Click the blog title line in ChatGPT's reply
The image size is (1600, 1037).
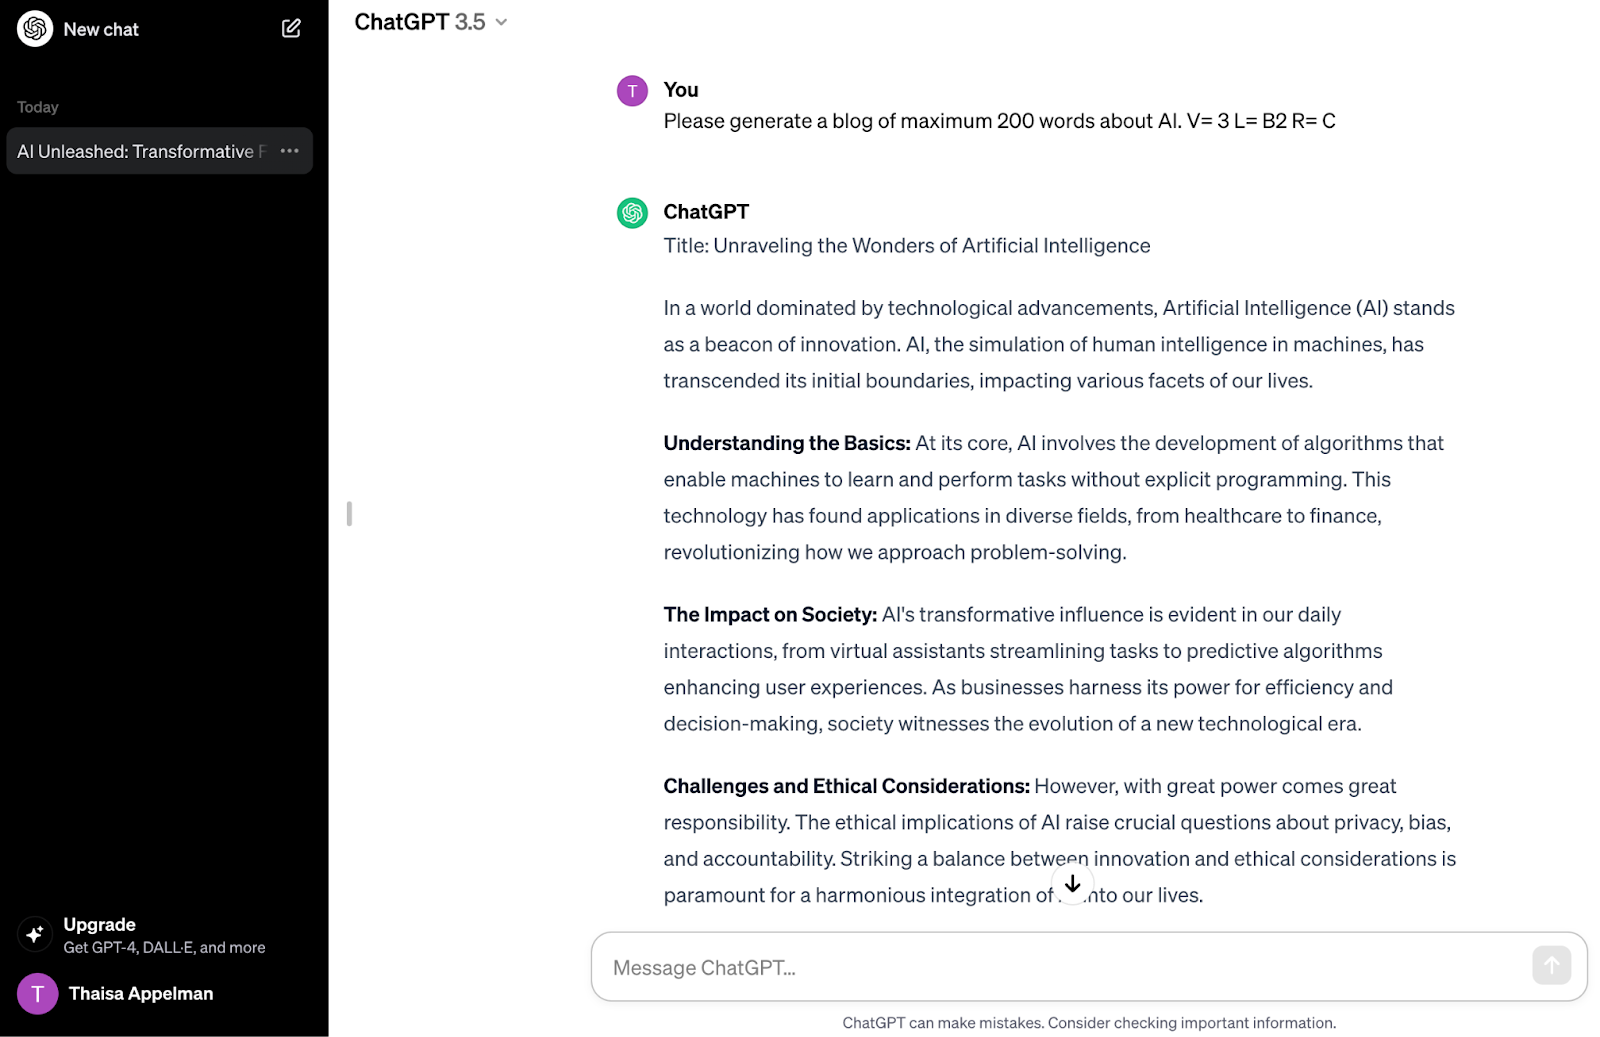click(x=906, y=245)
